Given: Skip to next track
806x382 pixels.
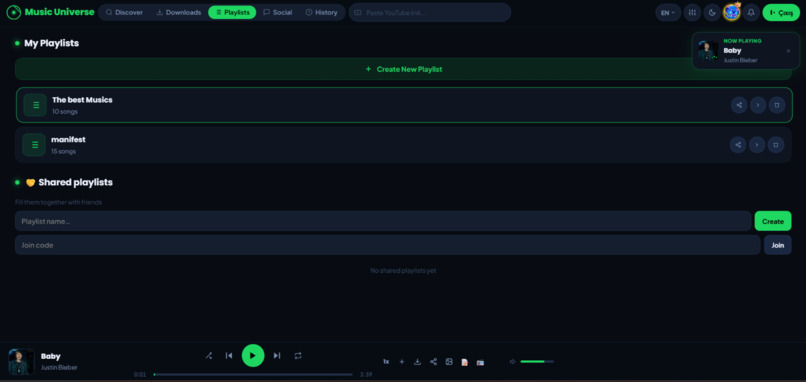Looking at the screenshot, I should [x=277, y=356].
